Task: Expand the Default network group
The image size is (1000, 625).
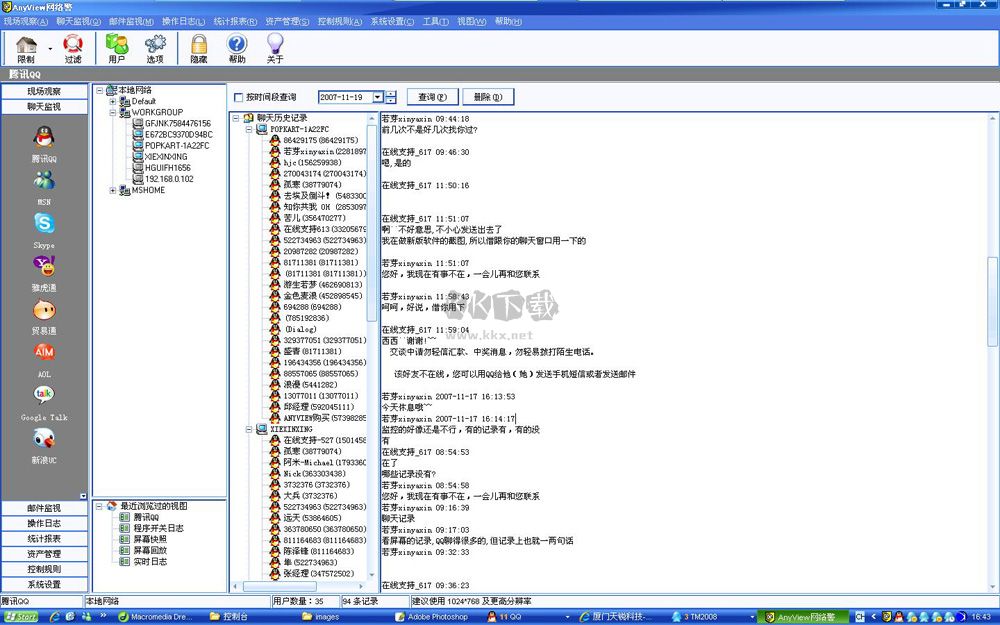Action: (x=113, y=102)
